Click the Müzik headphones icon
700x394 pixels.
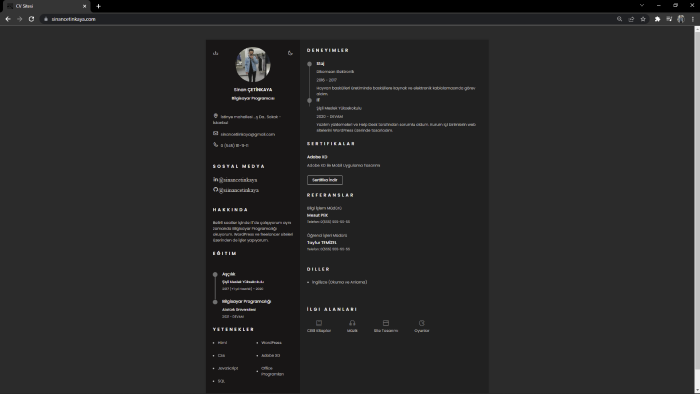click(x=352, y=323)
